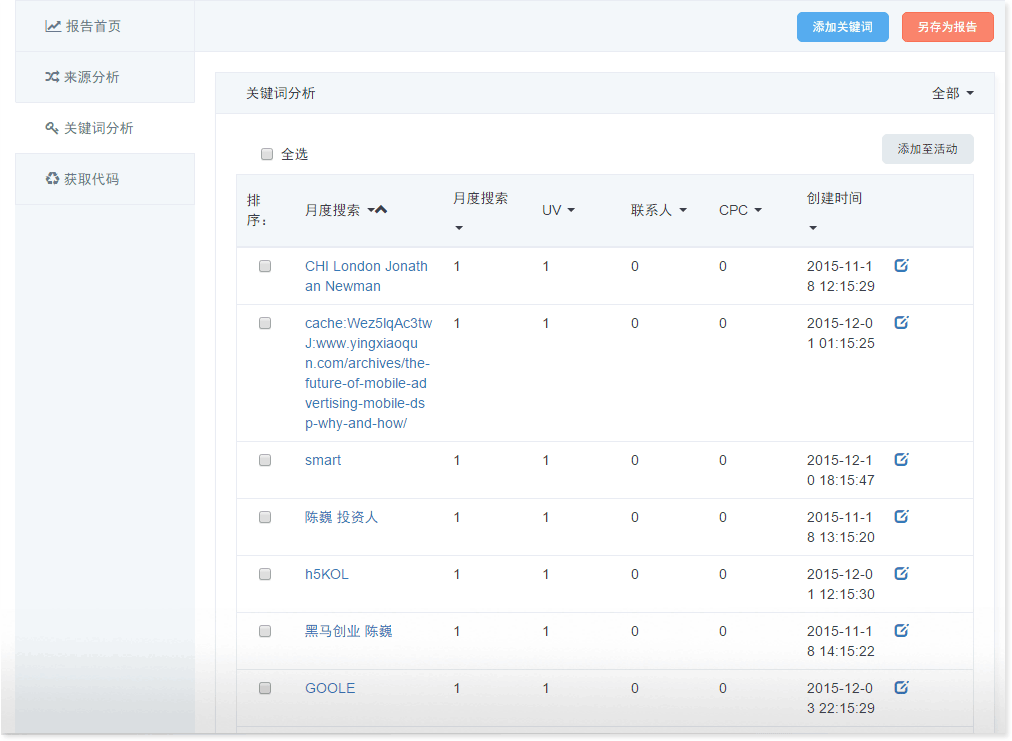Open the 联系人 column sort dropdown
1012x741 pixels.
683,210
